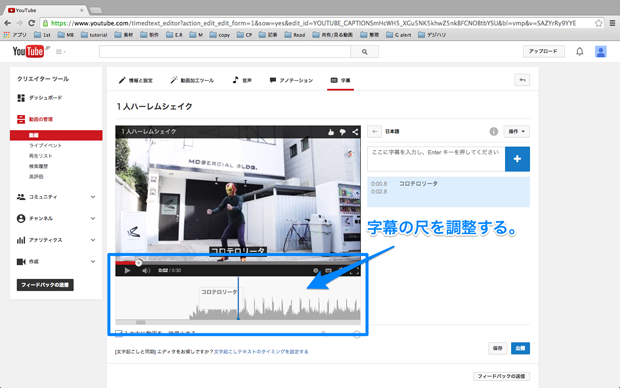This screenshot has height=388, width=620.
Task: Toggle the checkbox below the waveform timeline
Action: pos(119,333)
